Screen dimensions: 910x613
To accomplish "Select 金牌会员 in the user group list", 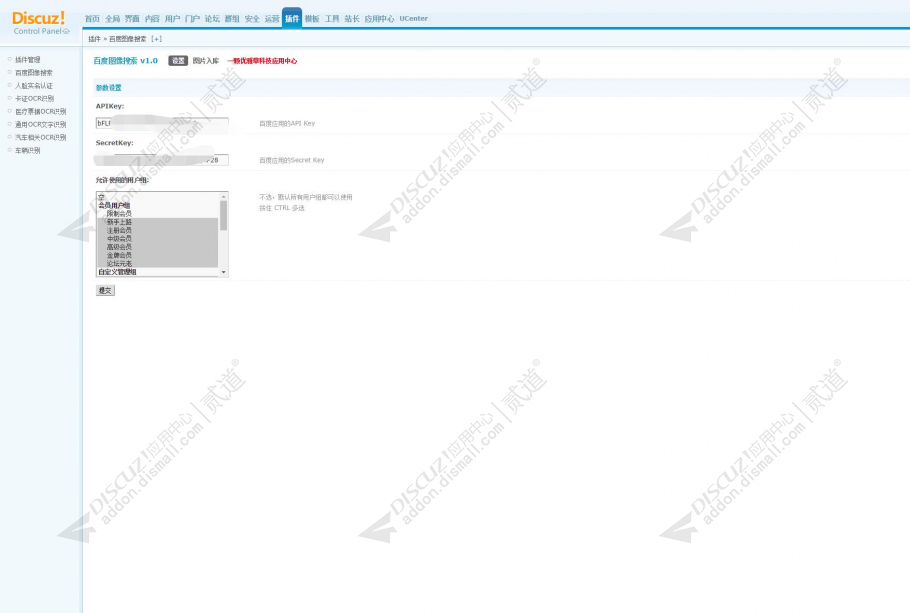I will (x=157, y=255).
